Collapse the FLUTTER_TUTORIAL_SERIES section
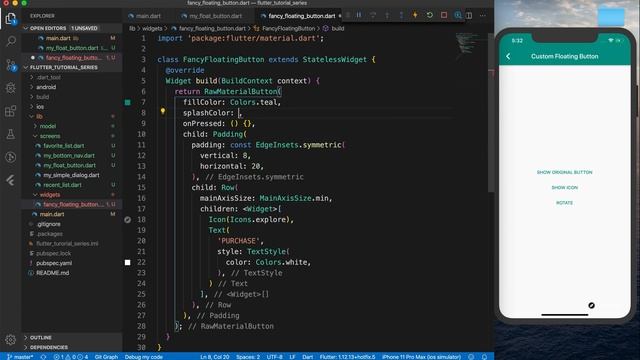Viewport: 640px width, 360px height. (64, 67)
